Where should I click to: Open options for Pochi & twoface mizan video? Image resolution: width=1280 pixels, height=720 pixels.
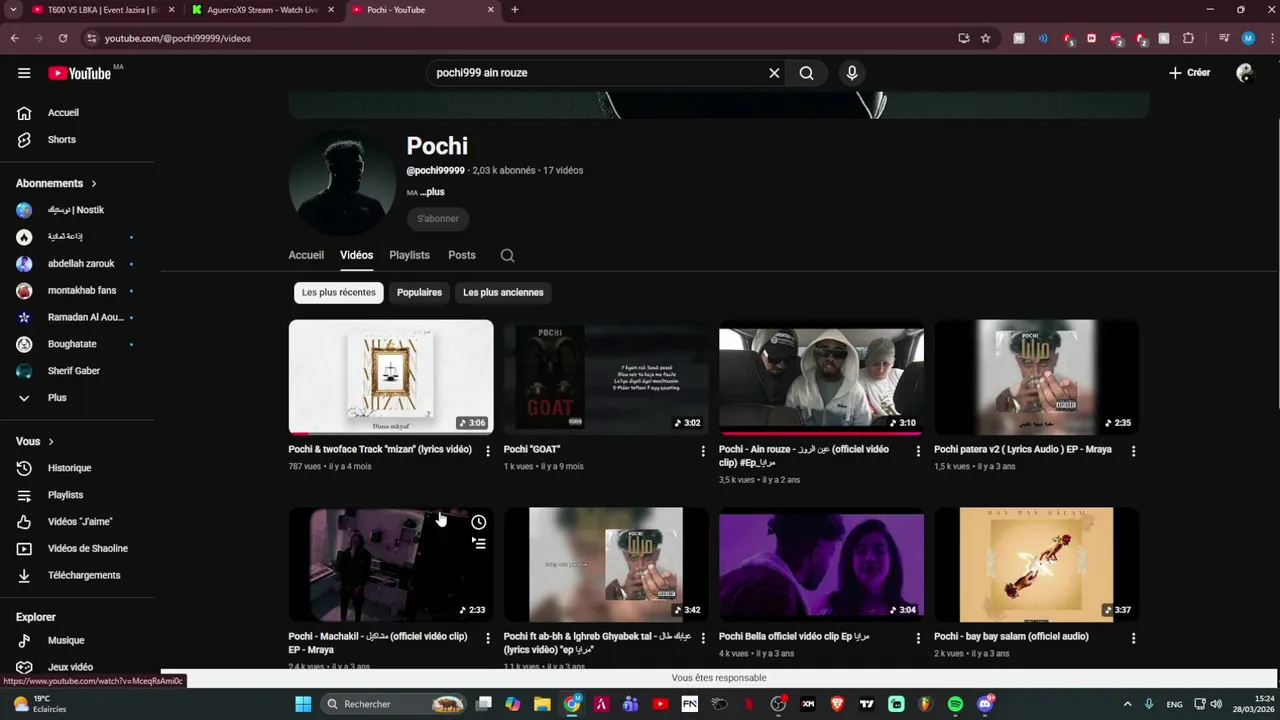tap(488, 451)
